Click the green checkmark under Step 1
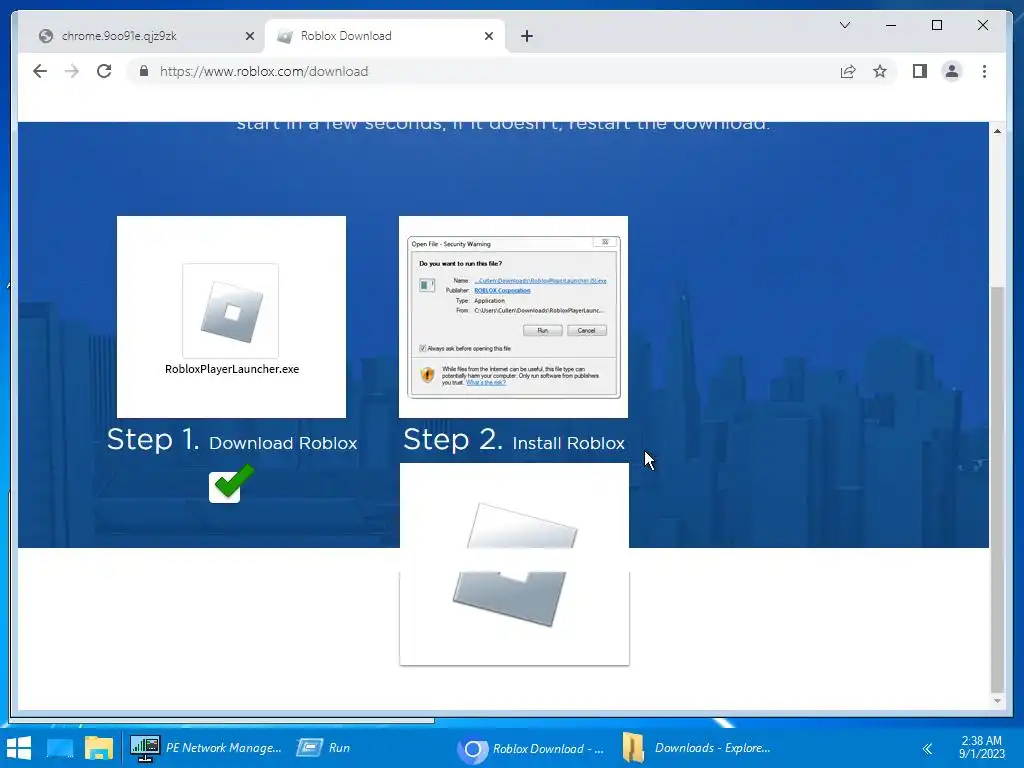Screen dimensions: 1024x768 tap(230, 484)
